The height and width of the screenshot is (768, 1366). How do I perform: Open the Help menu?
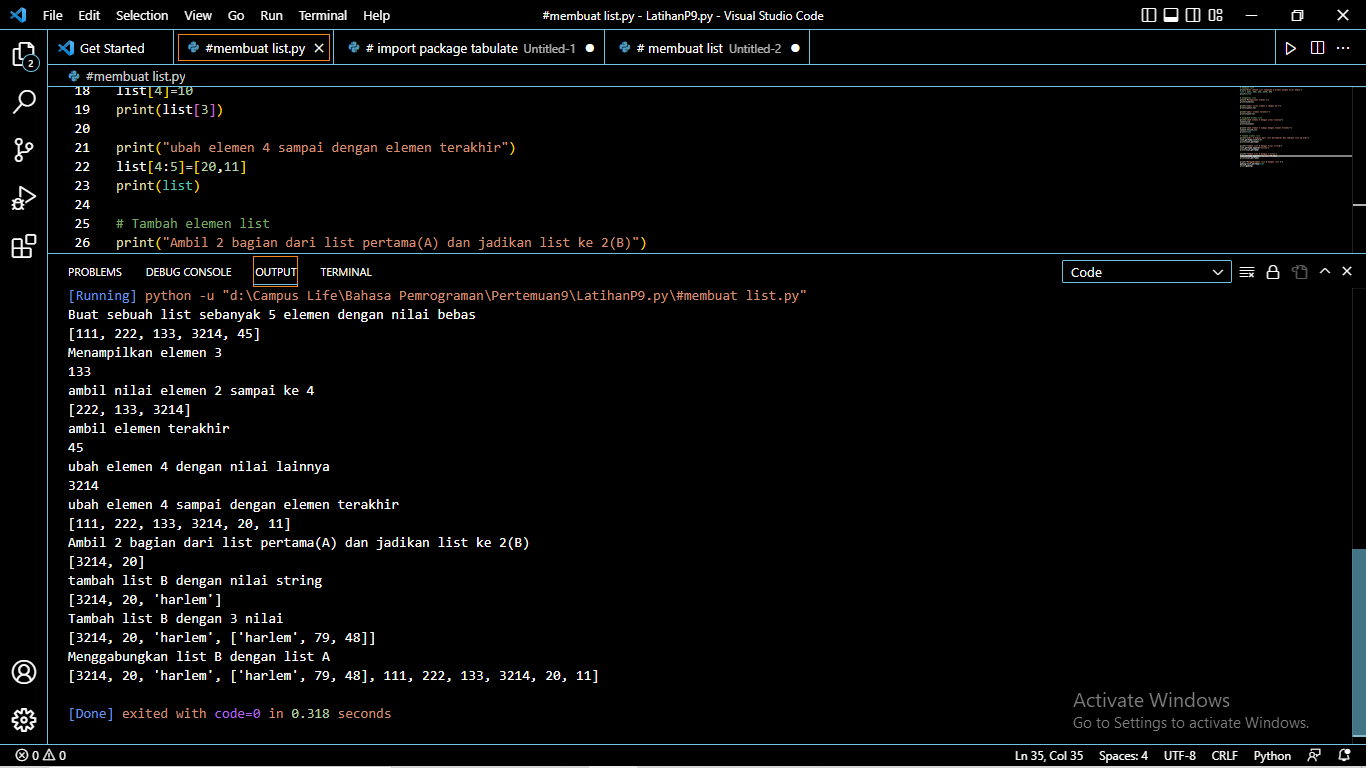point(377,16)
